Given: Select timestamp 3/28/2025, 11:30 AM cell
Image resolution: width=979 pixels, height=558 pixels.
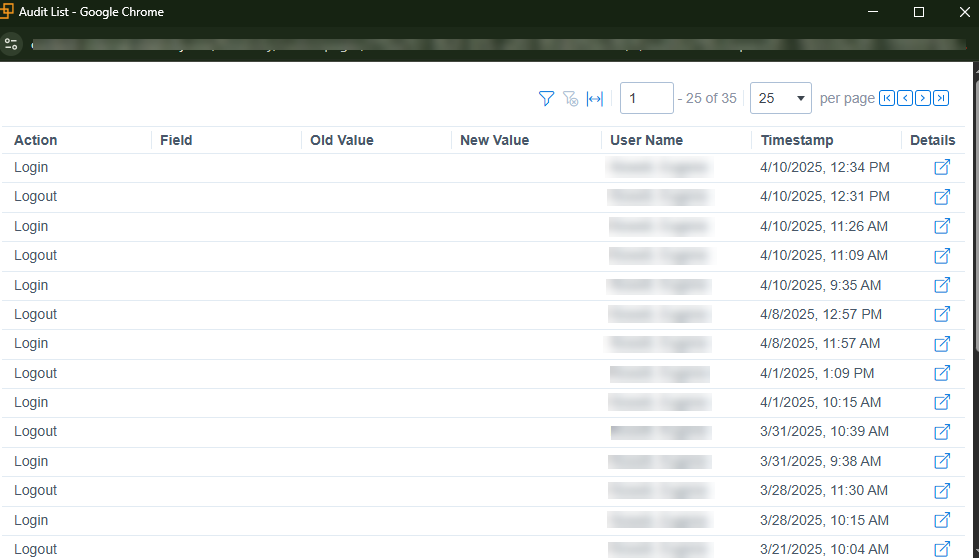Looking at the screenshot, I should 824,491.
